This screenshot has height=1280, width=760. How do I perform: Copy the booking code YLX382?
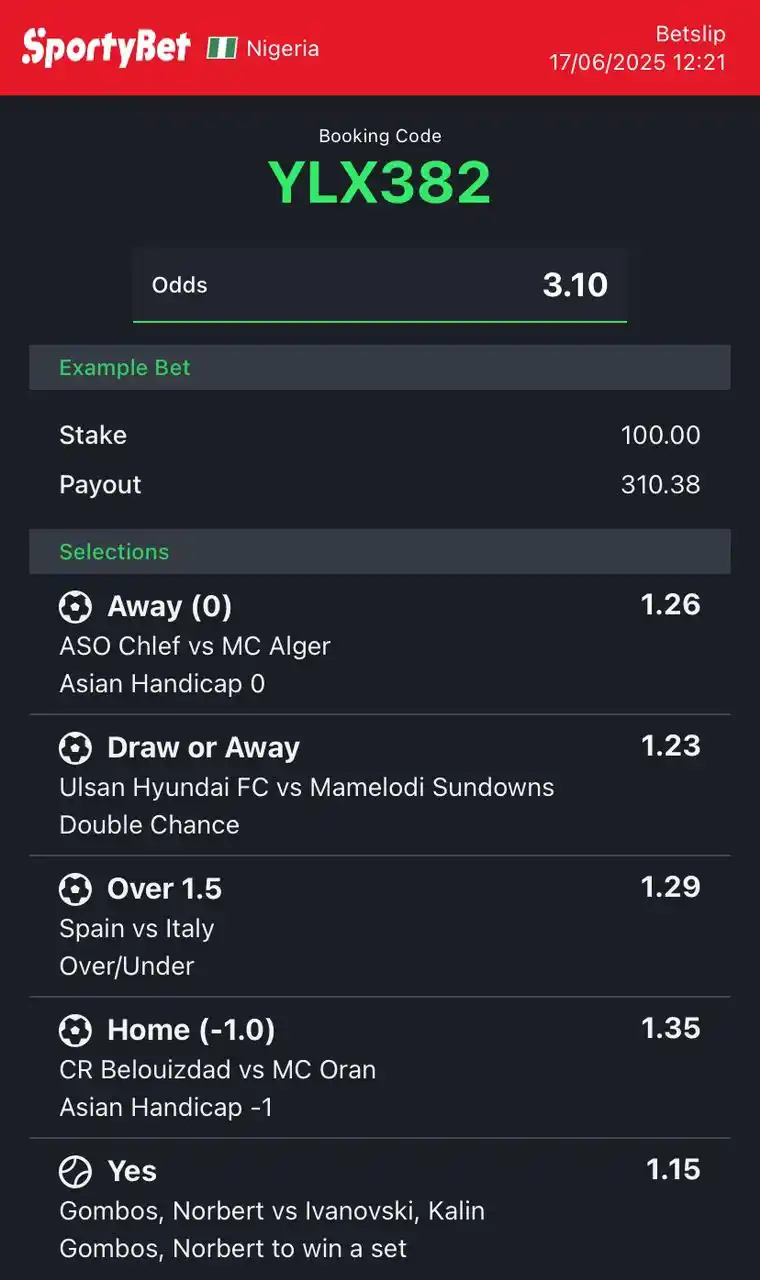(380, 182)
